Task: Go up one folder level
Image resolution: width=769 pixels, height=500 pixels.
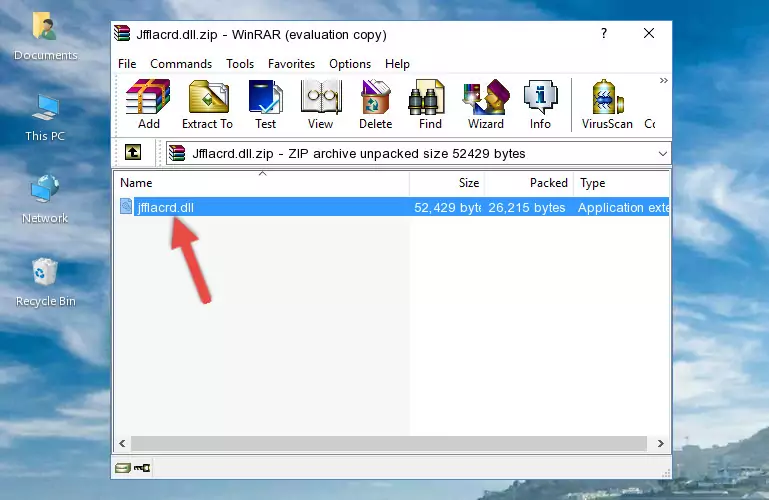Action: click(x=133, y=152)
